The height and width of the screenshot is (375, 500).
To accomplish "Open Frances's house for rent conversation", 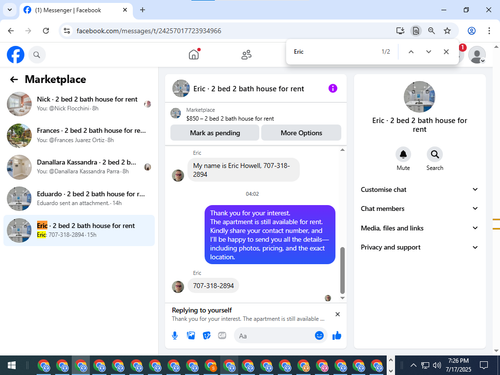I will pos(79,135).
